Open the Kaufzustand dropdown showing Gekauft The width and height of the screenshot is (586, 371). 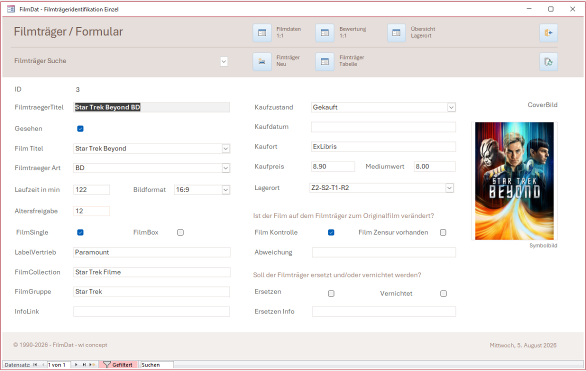point(451,108)
